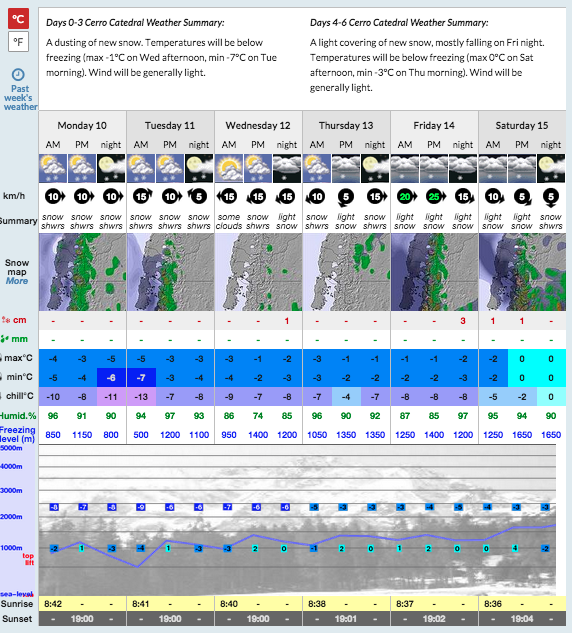Click Monday sunrise time 8:42
This screenshot has height=633, width=572.
click(53, 604)
